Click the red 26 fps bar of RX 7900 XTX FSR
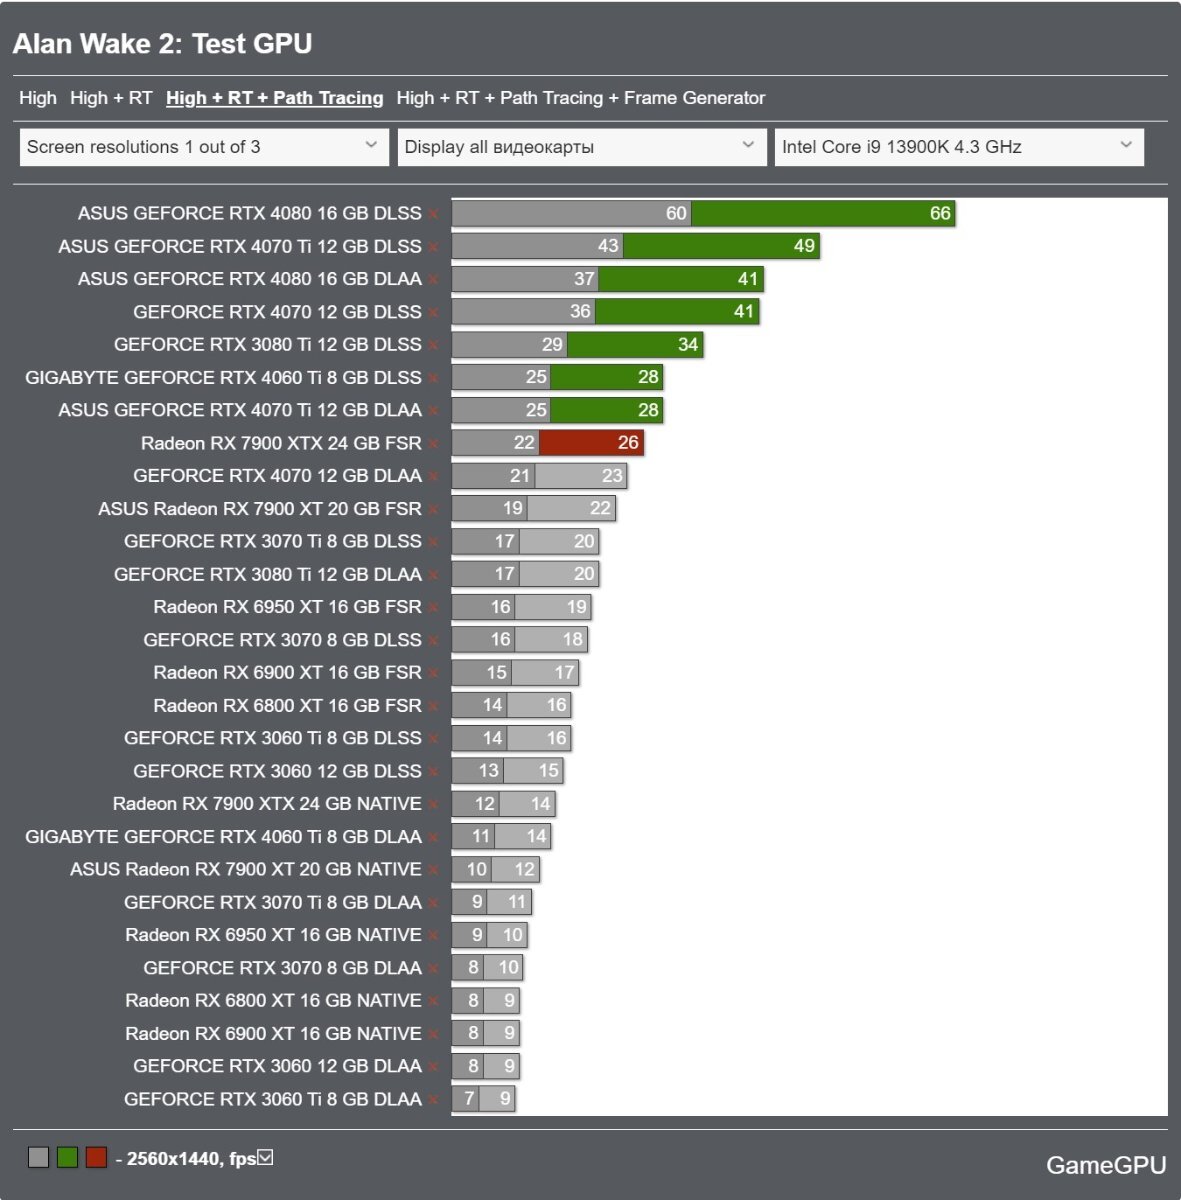Screen dimensions: 1181x1200 (591, 443)
